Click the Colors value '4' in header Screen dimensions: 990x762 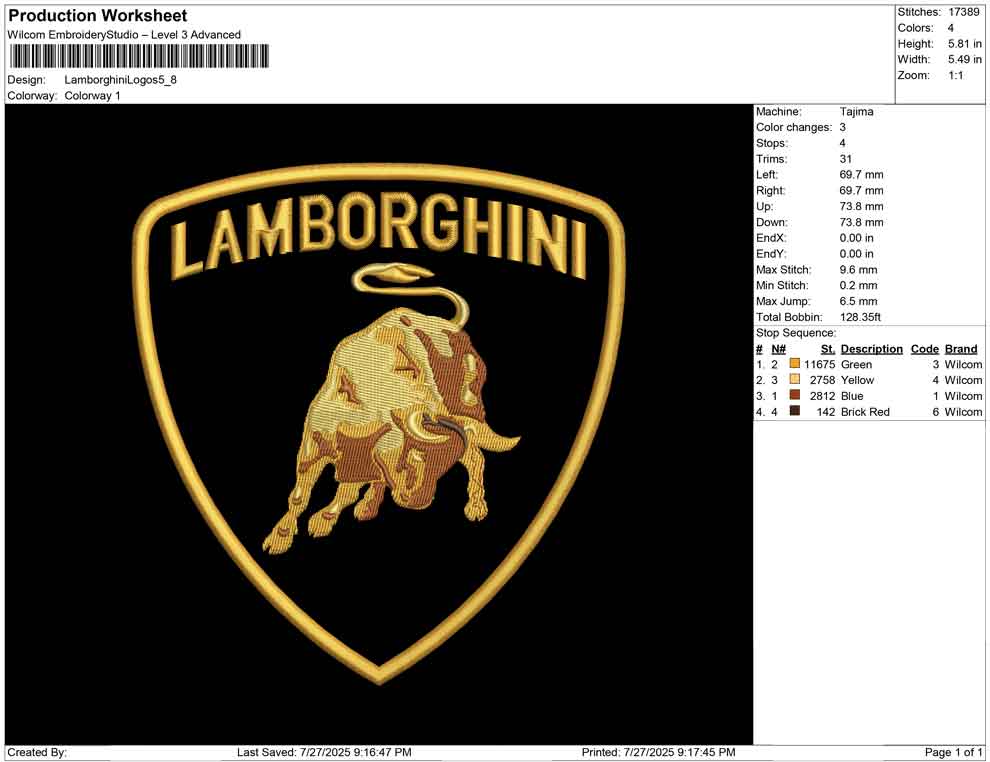(951, 28)
